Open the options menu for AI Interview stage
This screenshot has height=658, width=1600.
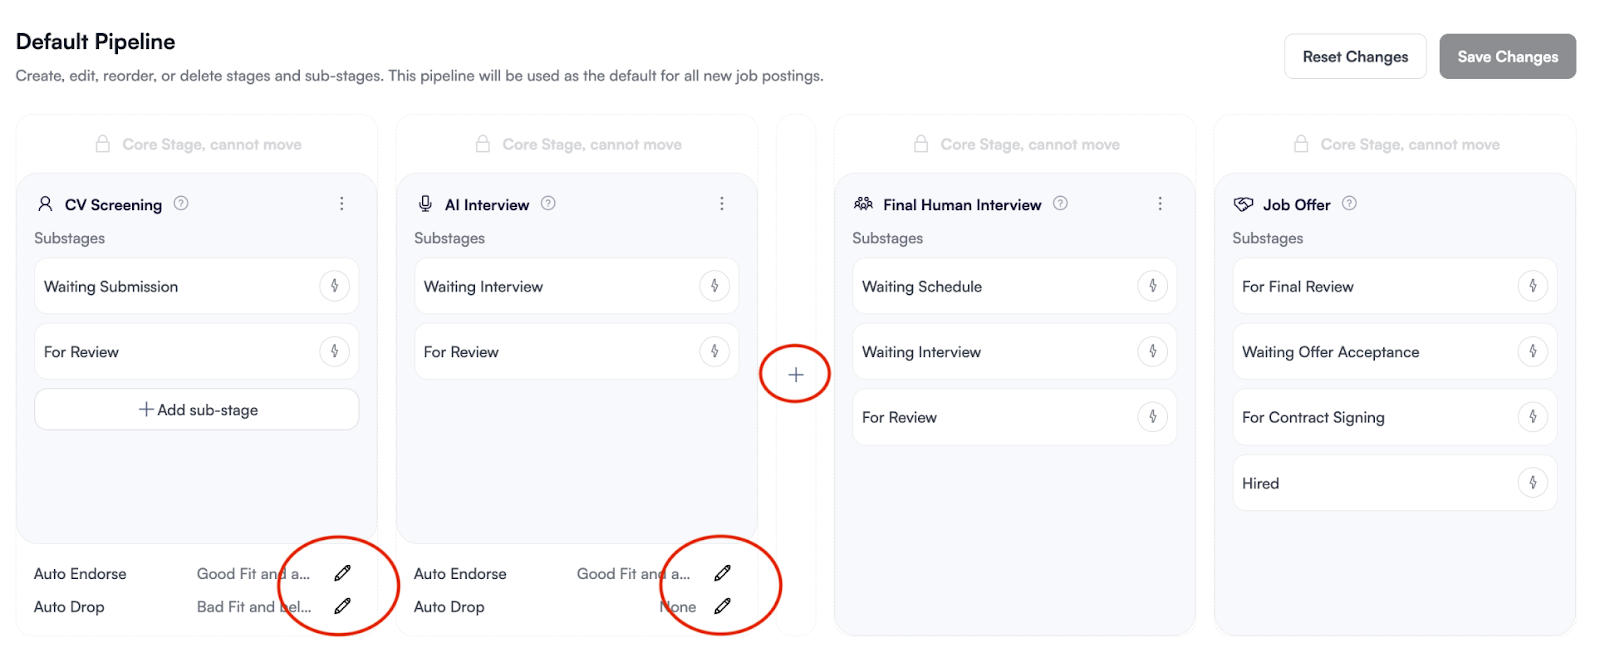[x=722, y=203]
